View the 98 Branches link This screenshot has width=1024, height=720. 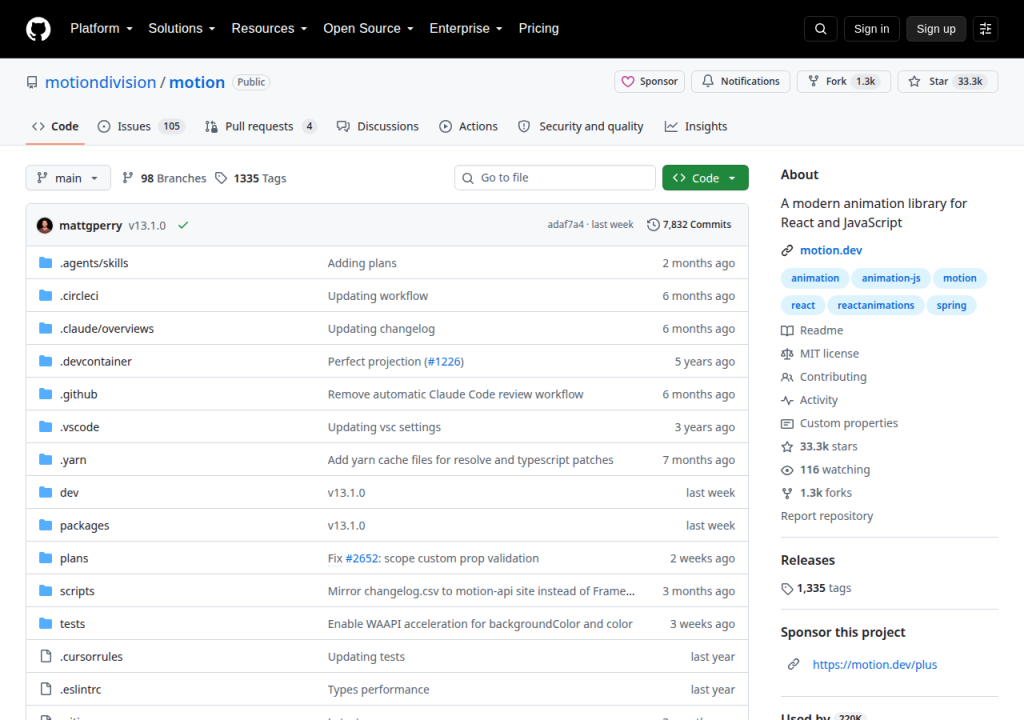[x=164, y=178]
